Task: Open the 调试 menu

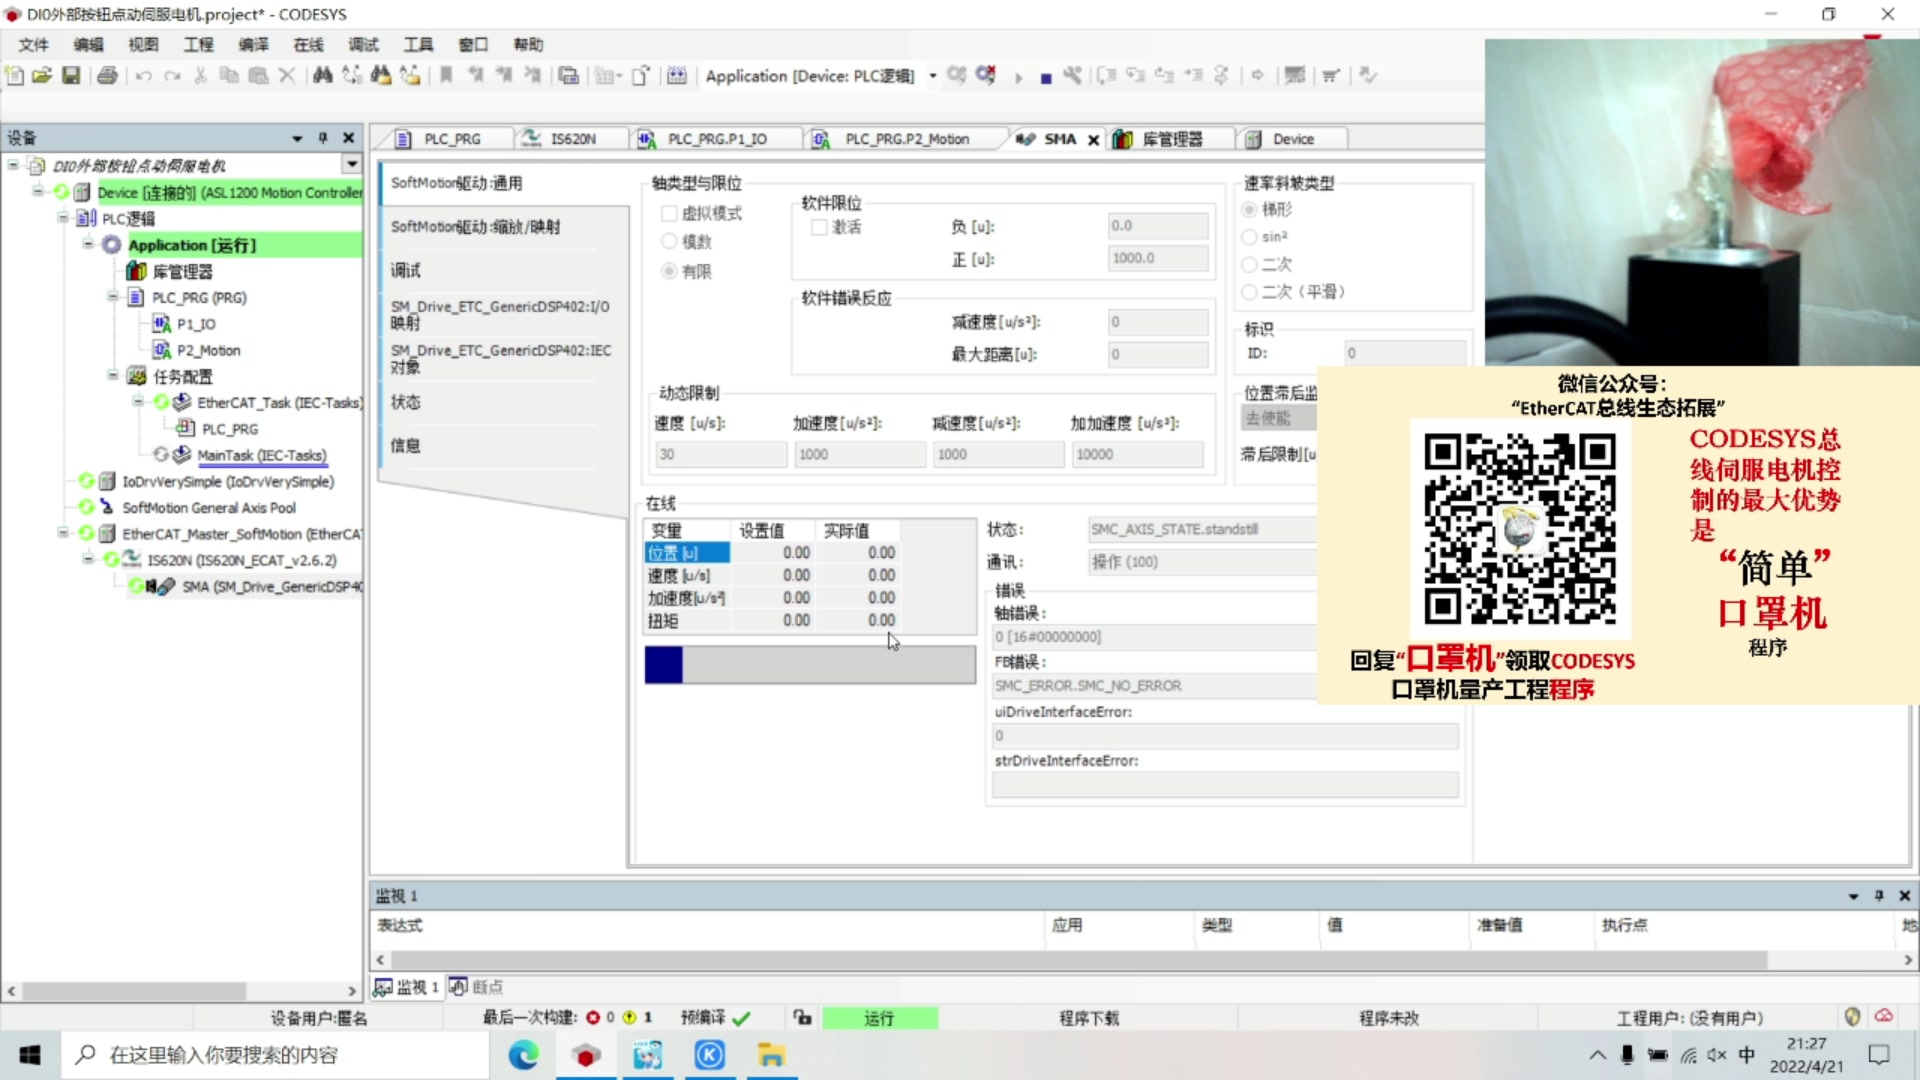Action: 363,44
